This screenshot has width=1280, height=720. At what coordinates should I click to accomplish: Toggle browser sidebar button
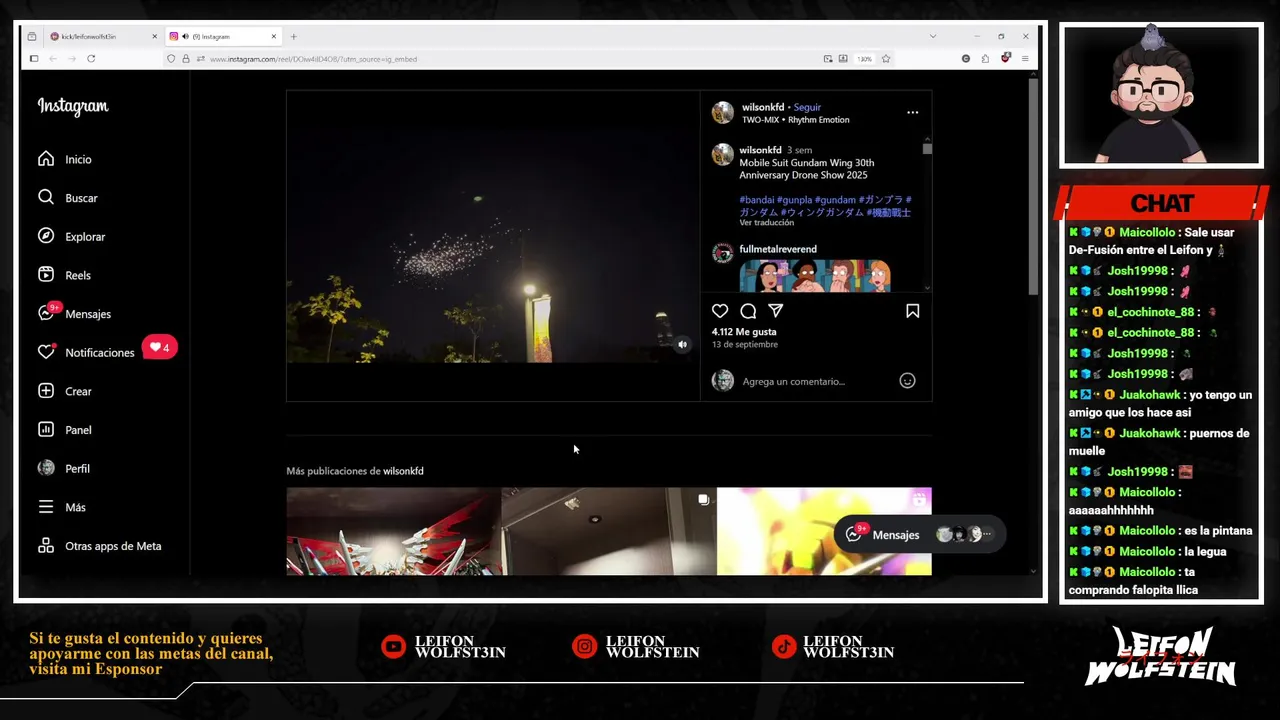[33, 59]
